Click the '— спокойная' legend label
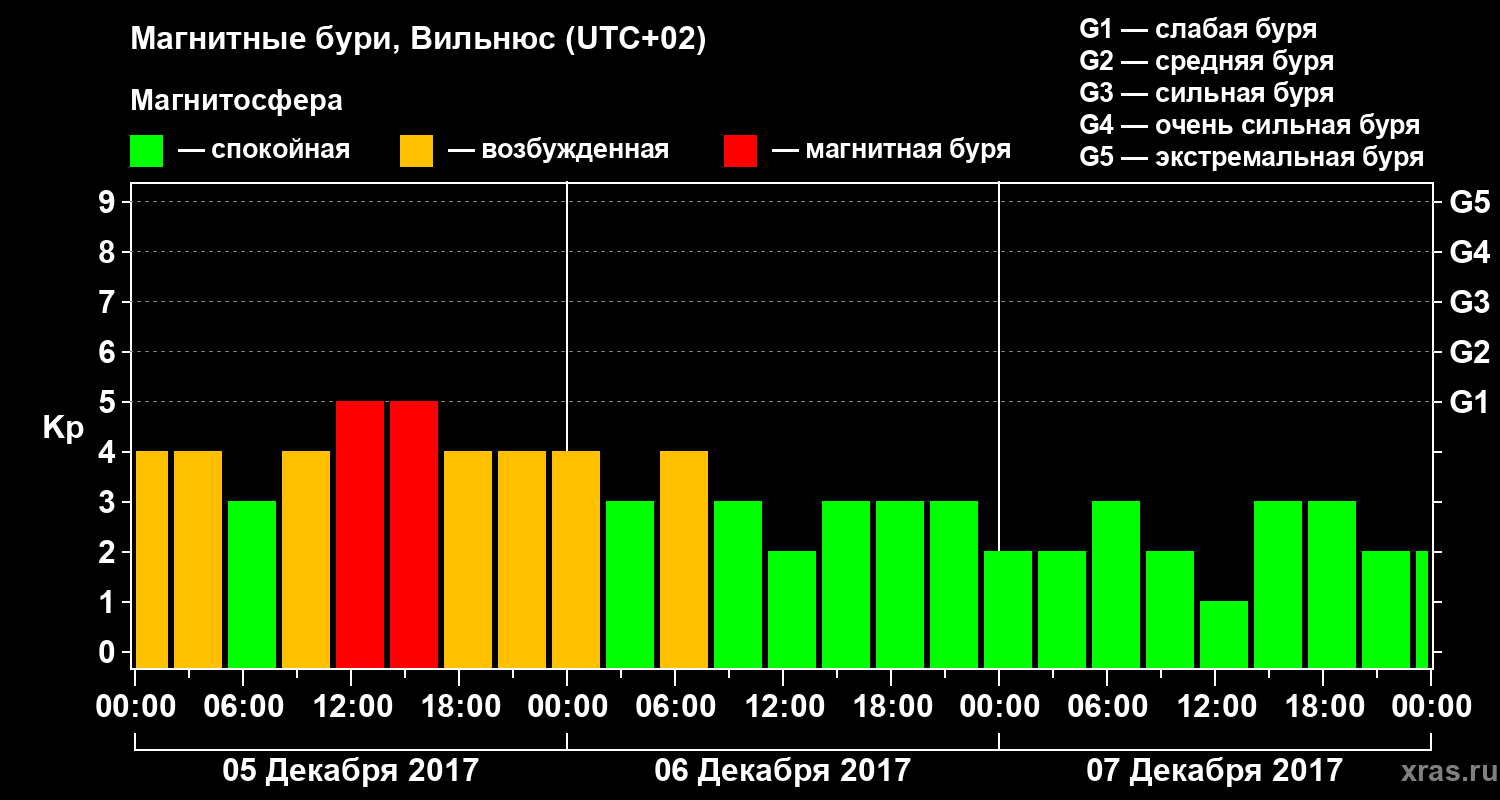1500x800 pixels. tap(264, 151)
